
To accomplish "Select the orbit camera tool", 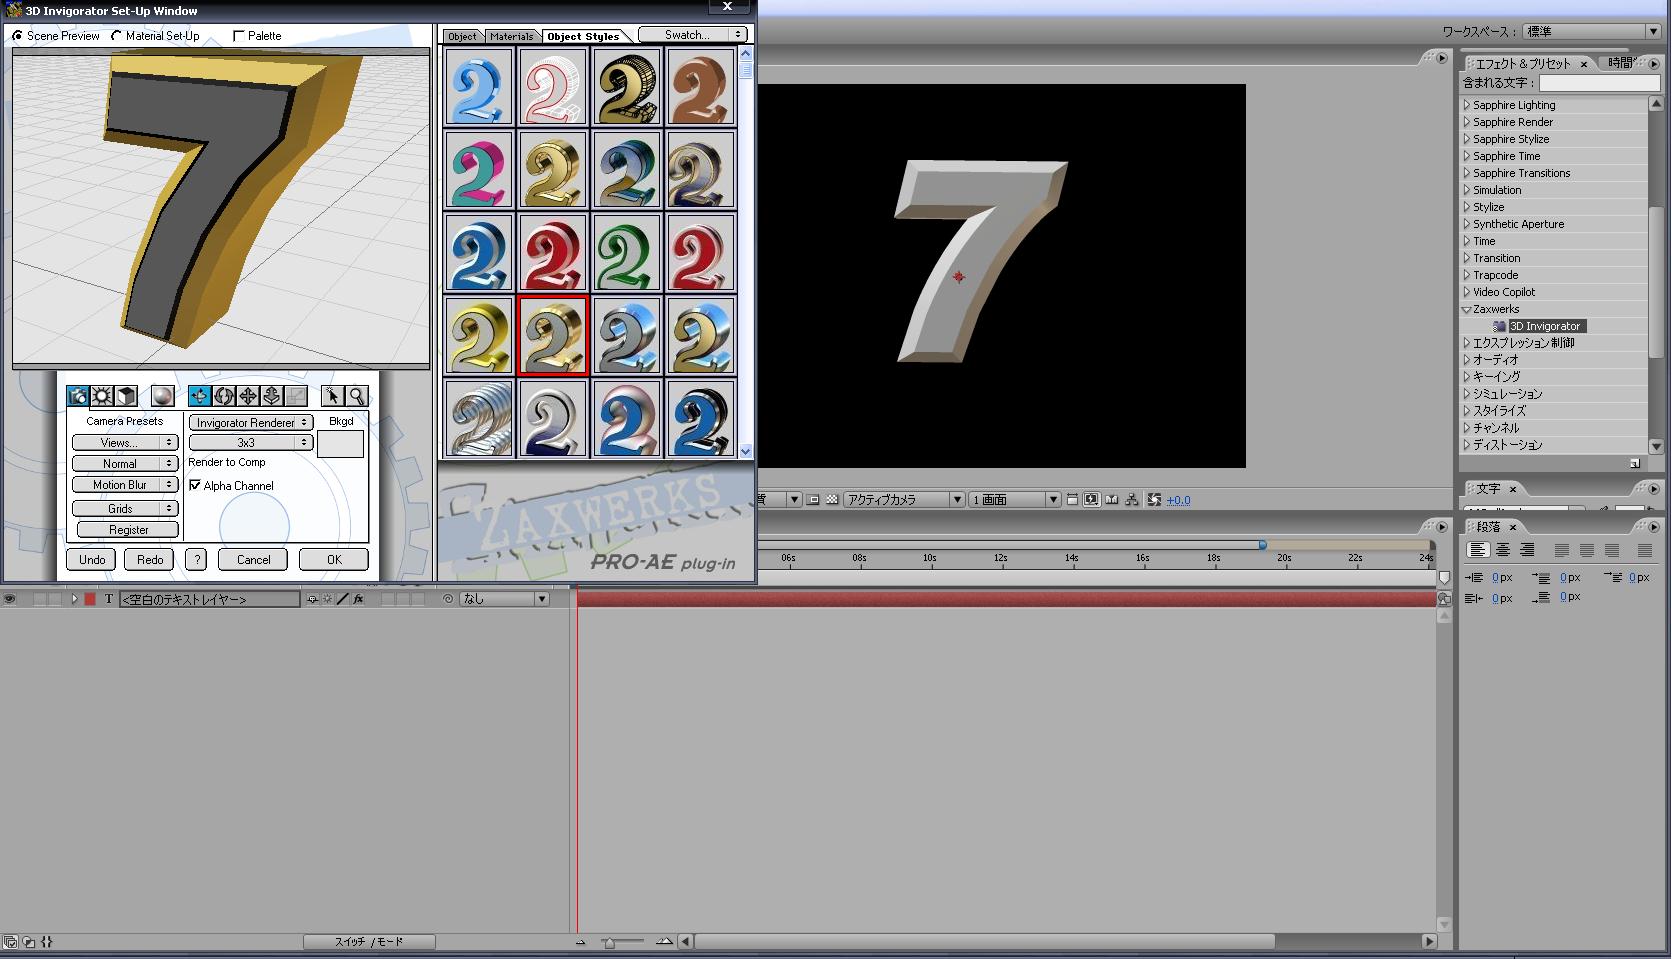I will click(x=199, y=396).
